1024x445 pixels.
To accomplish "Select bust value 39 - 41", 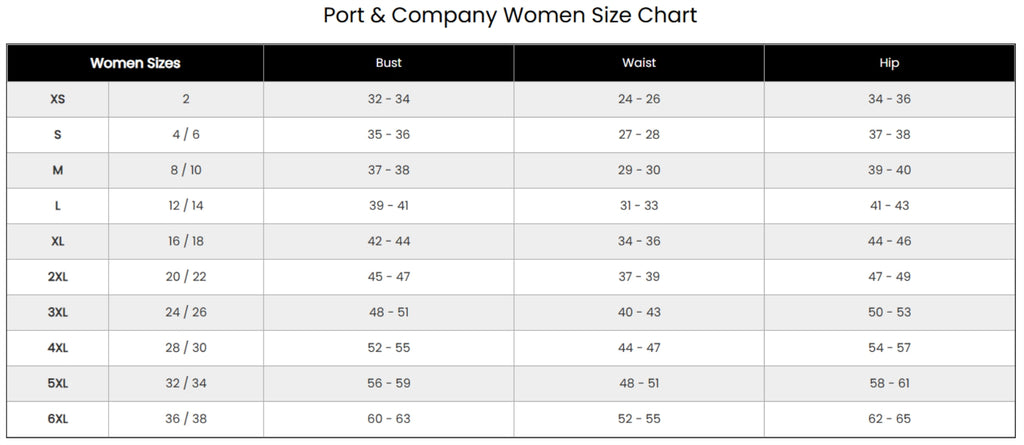I will click(389, 206).
